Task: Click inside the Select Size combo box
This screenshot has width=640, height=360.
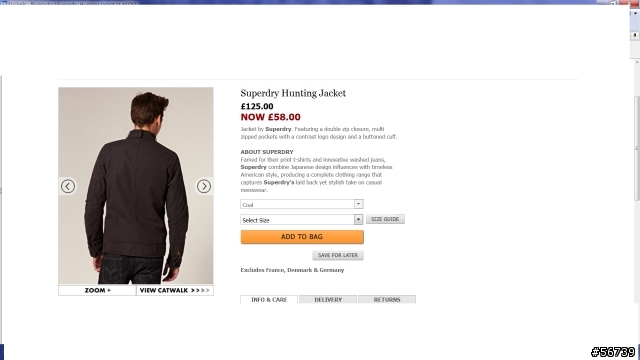Action: click(302, 220)
